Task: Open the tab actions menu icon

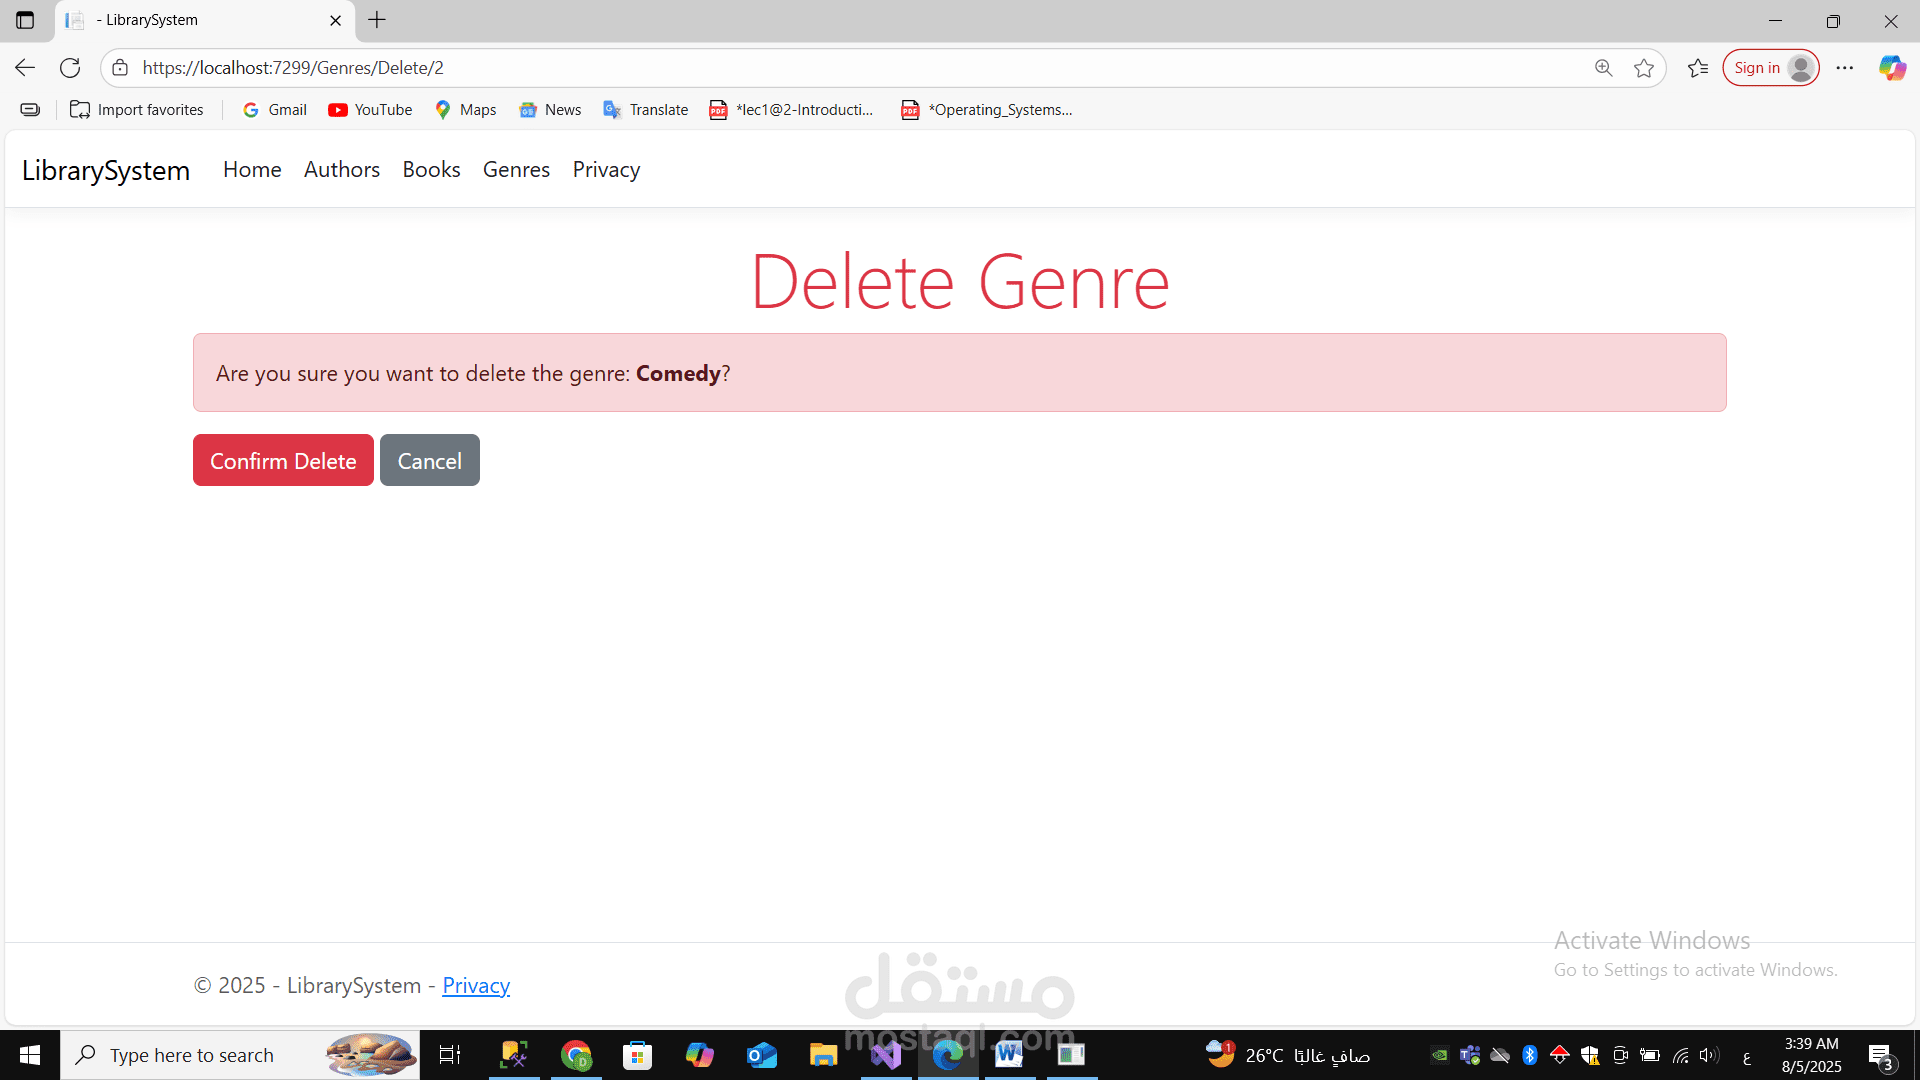Action: click(x=25, y=20)
